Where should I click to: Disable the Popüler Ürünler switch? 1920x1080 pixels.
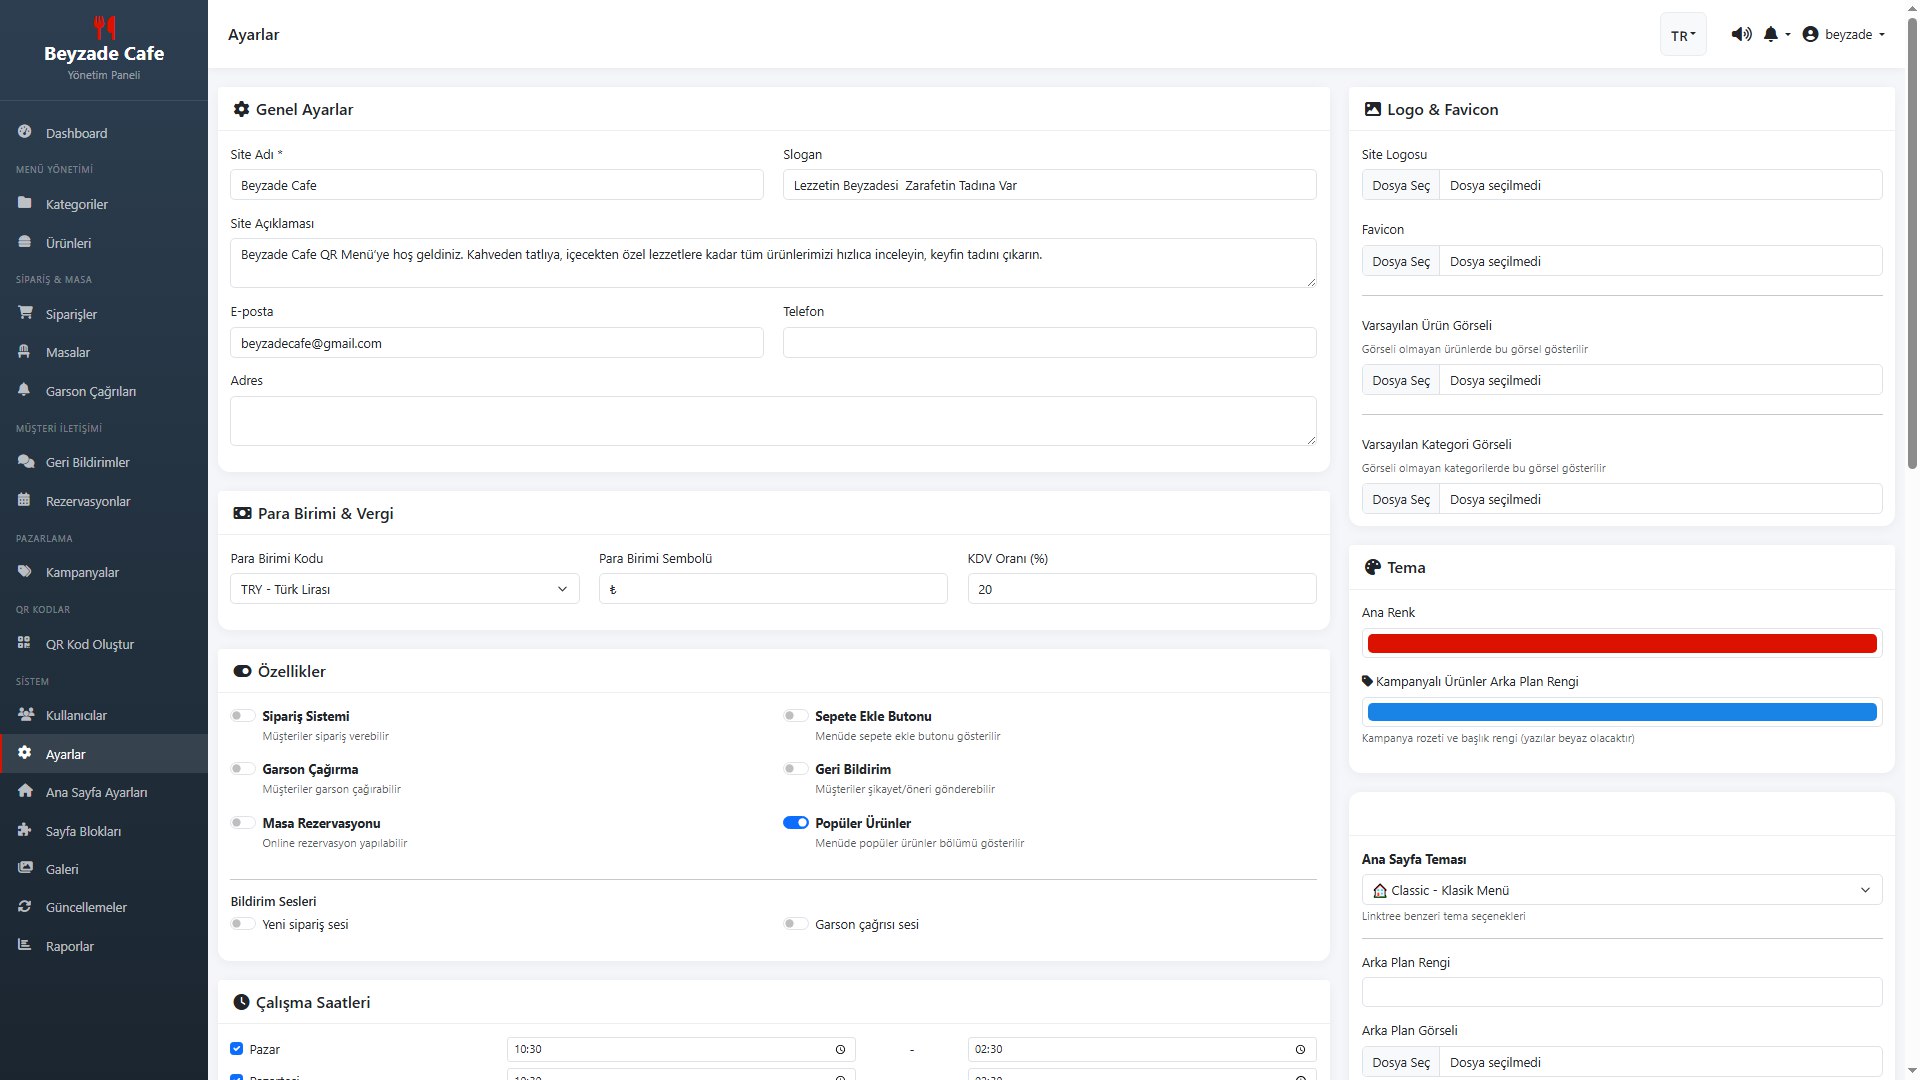tap(796, 823)
